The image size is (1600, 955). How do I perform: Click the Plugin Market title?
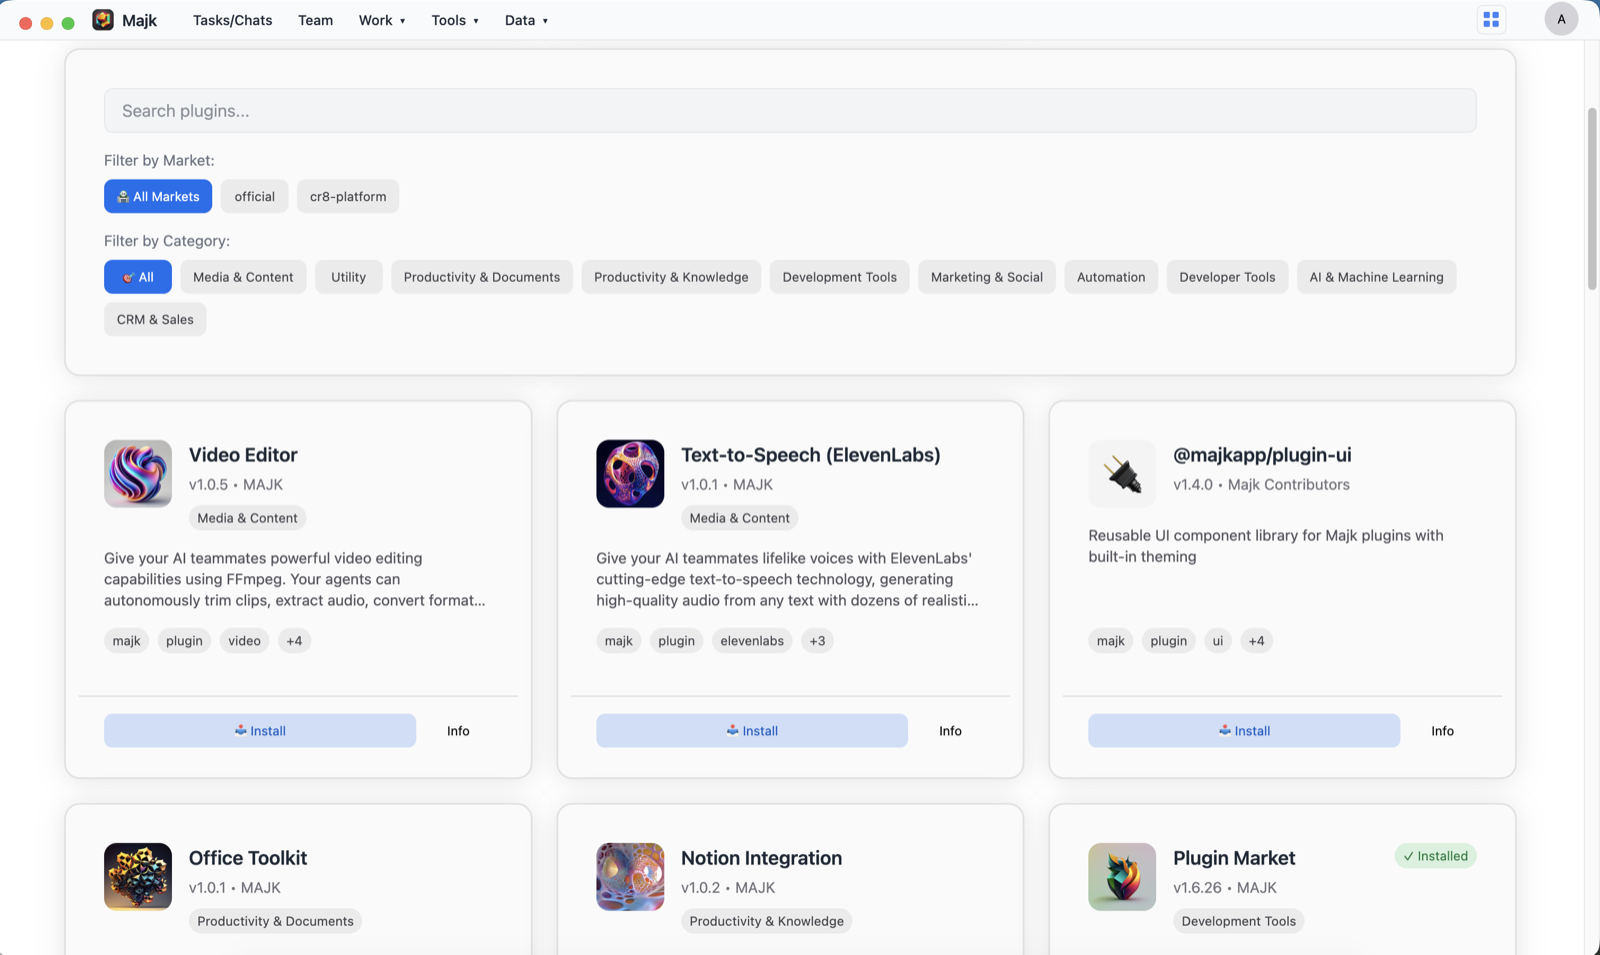tap(1234, 858)
